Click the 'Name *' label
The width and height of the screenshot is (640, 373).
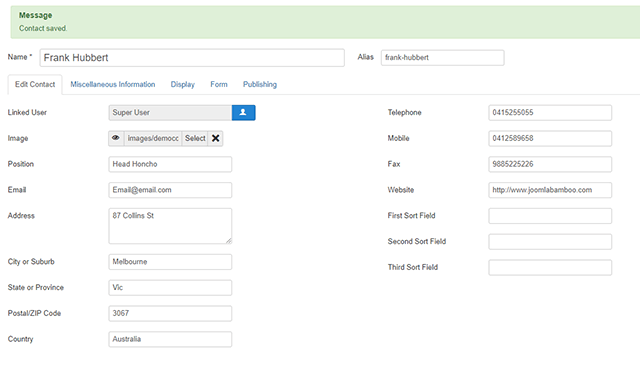[20, 57]
